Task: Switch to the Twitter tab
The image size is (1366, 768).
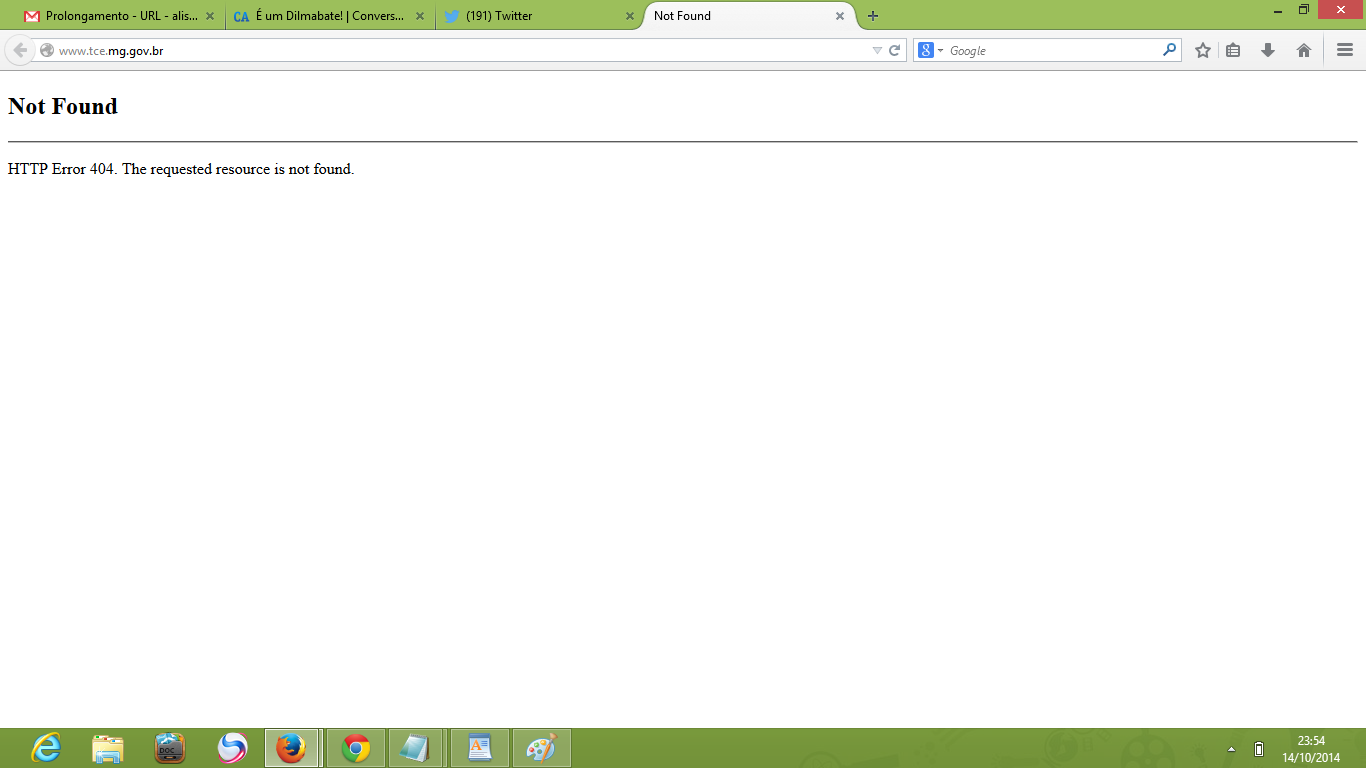Action: [x=530, y=16]
